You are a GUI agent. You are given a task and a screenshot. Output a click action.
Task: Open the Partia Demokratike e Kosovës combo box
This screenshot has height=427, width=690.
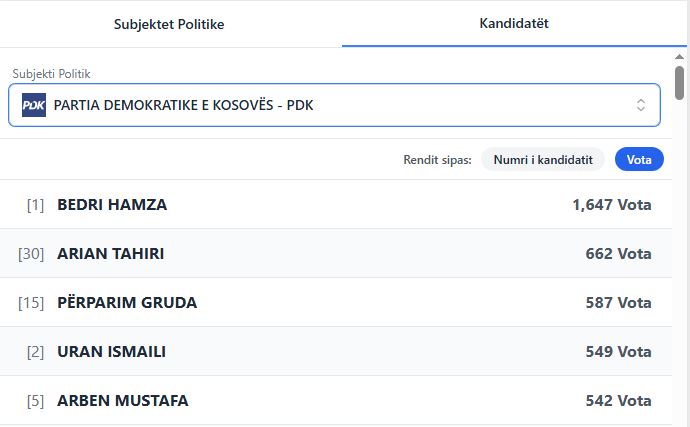(x=334, y=105)
